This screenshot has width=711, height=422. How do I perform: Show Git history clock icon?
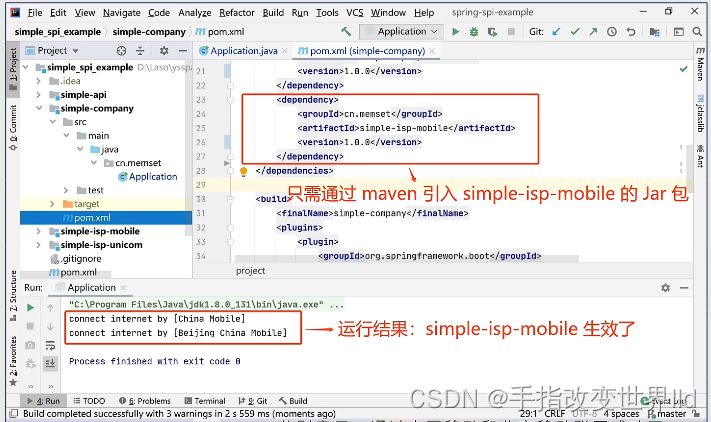point(612,31)
